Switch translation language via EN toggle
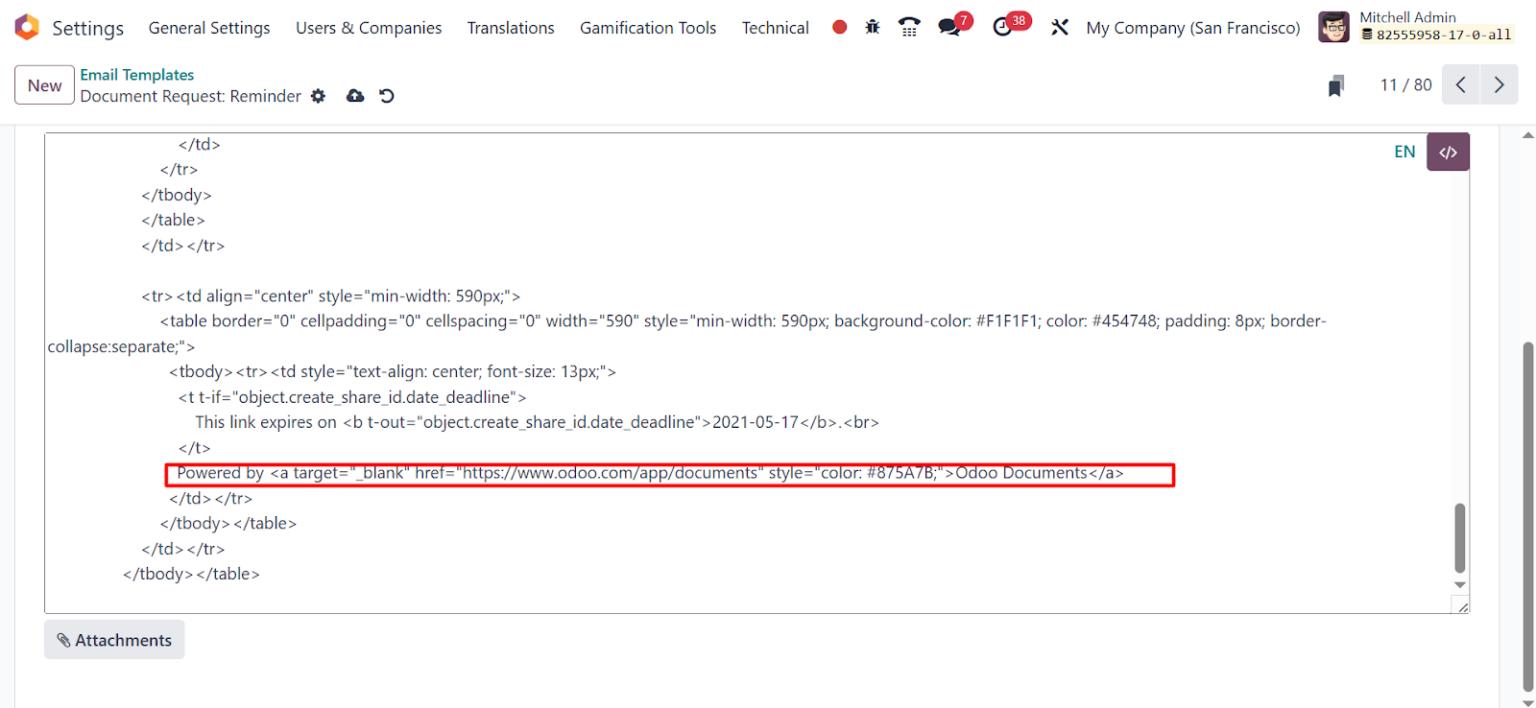Viewport: 1536px width, 708px height. (x=1404, y=151)
